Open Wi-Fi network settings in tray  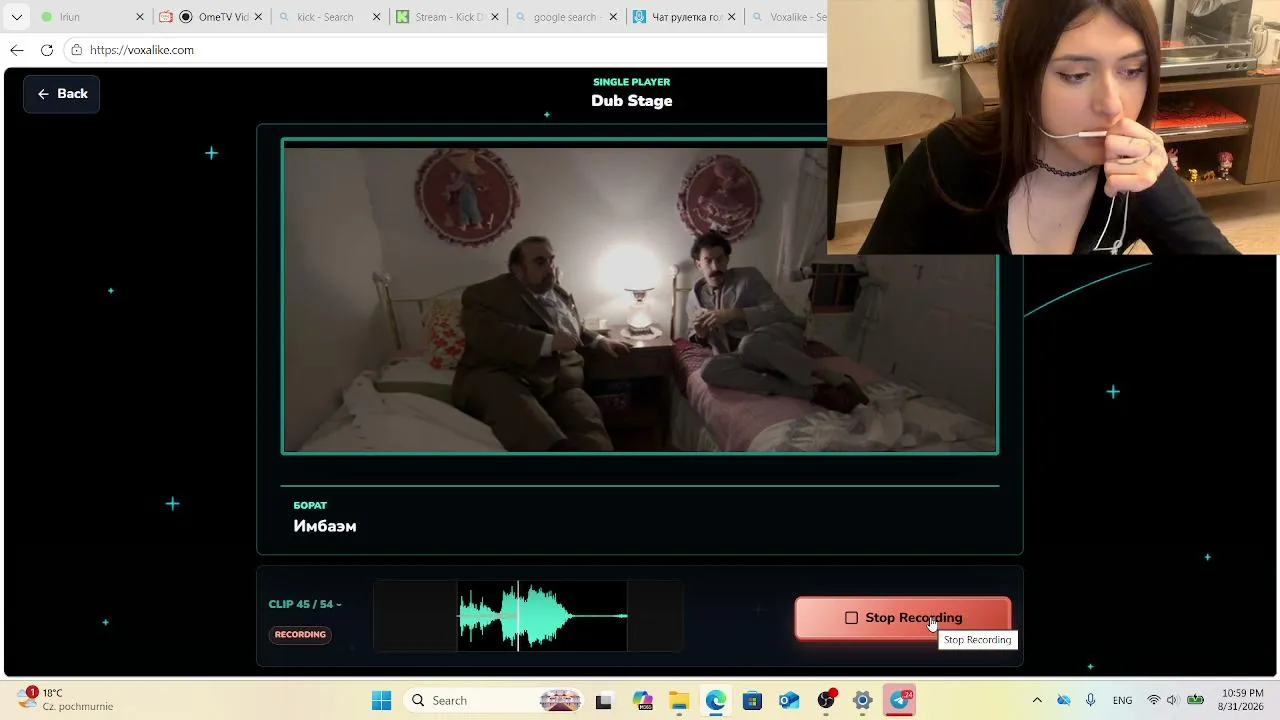1154,700
